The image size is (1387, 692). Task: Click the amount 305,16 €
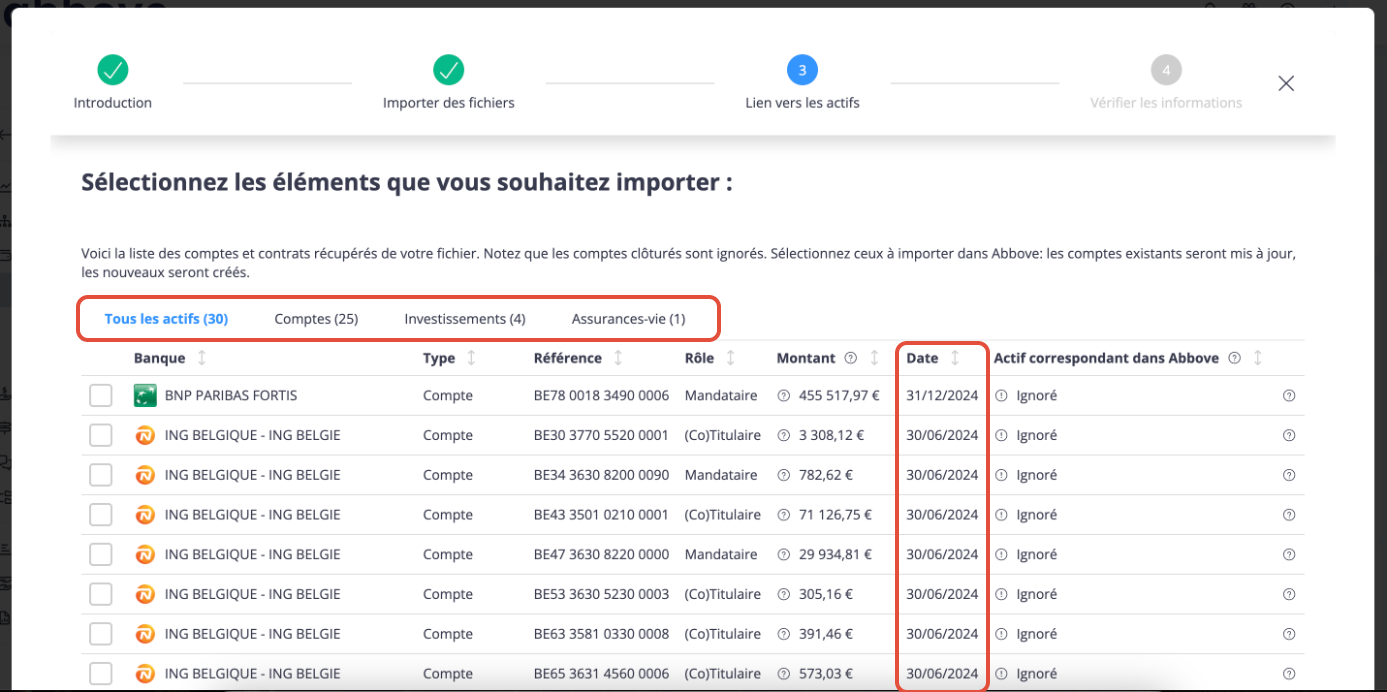click(x=826, y=594)
